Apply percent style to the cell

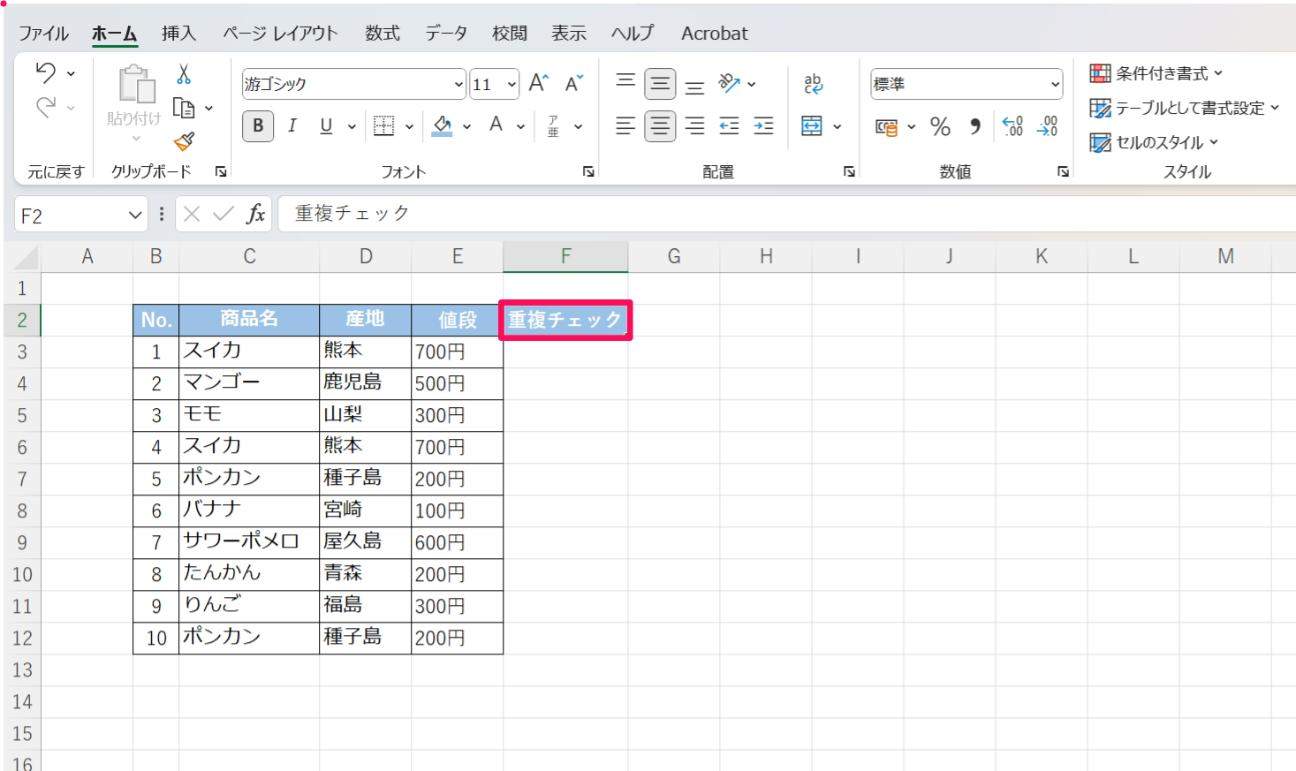pos(940,127)
